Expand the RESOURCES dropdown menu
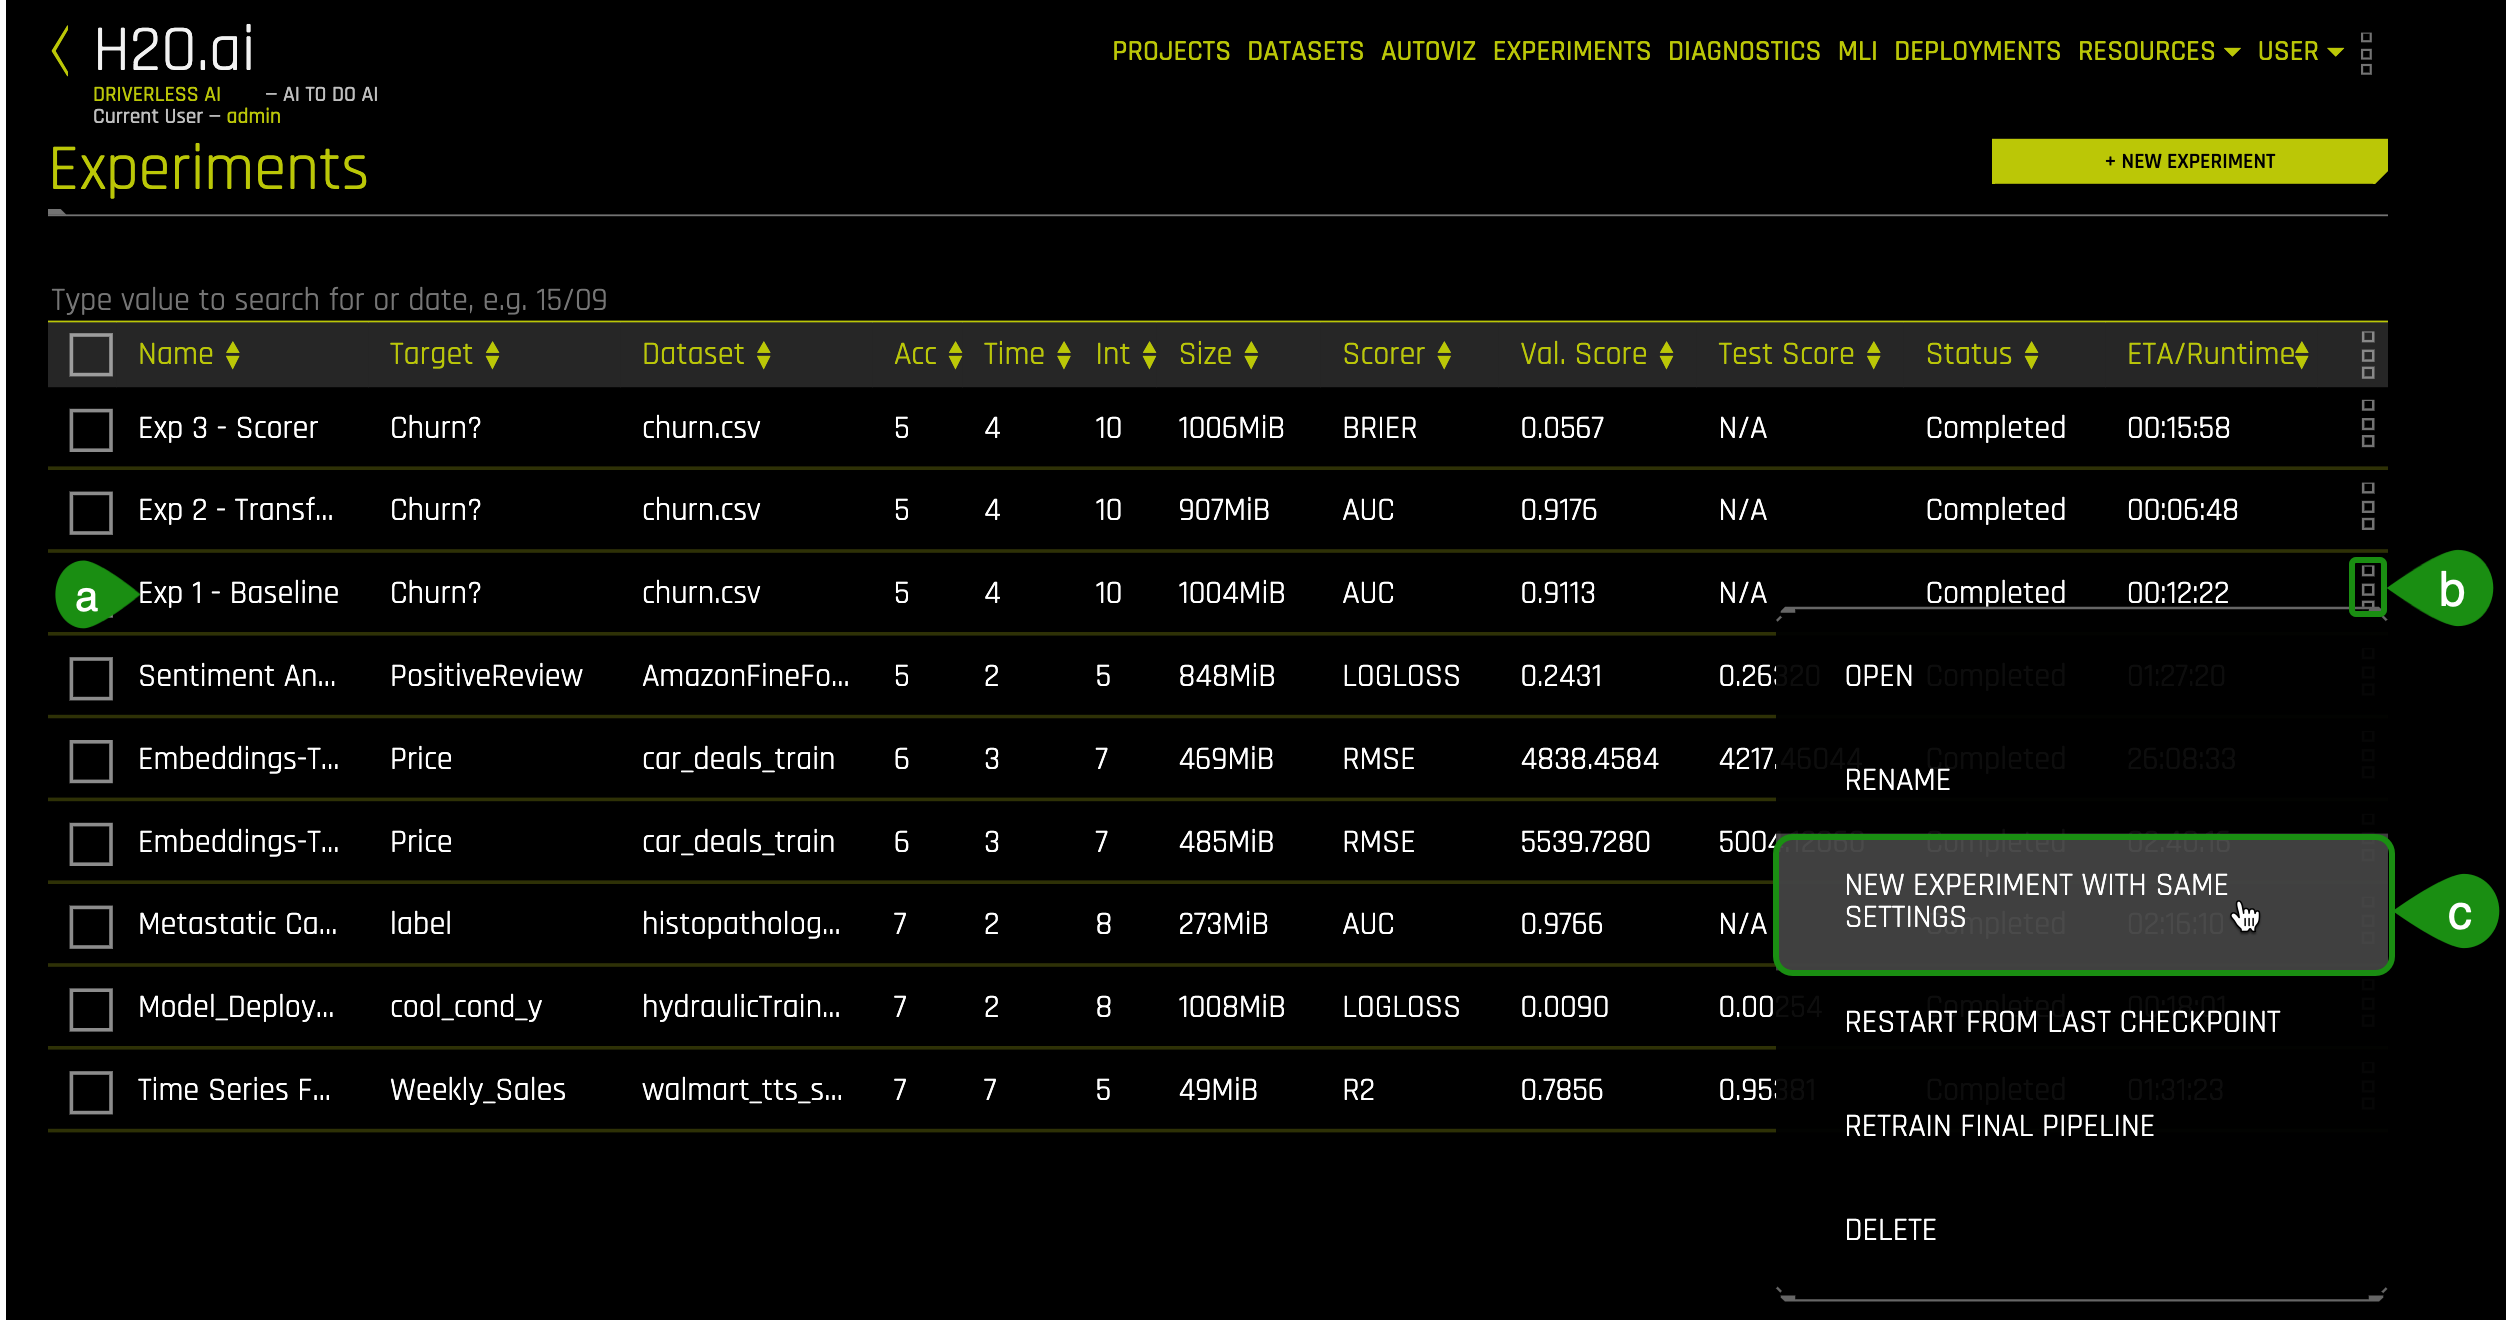The width and height of the screenshot is (2506, 1320). coord(2158,51)
